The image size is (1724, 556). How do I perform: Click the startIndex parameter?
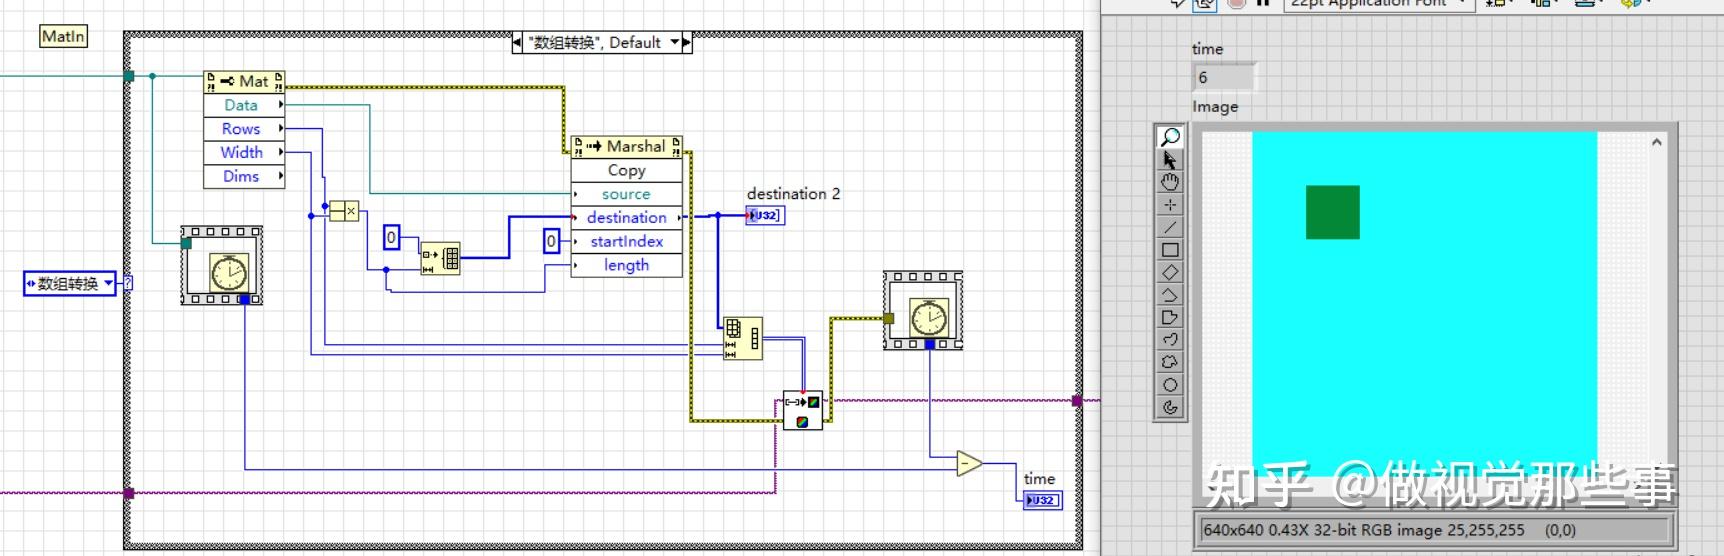tap(627, 241)
